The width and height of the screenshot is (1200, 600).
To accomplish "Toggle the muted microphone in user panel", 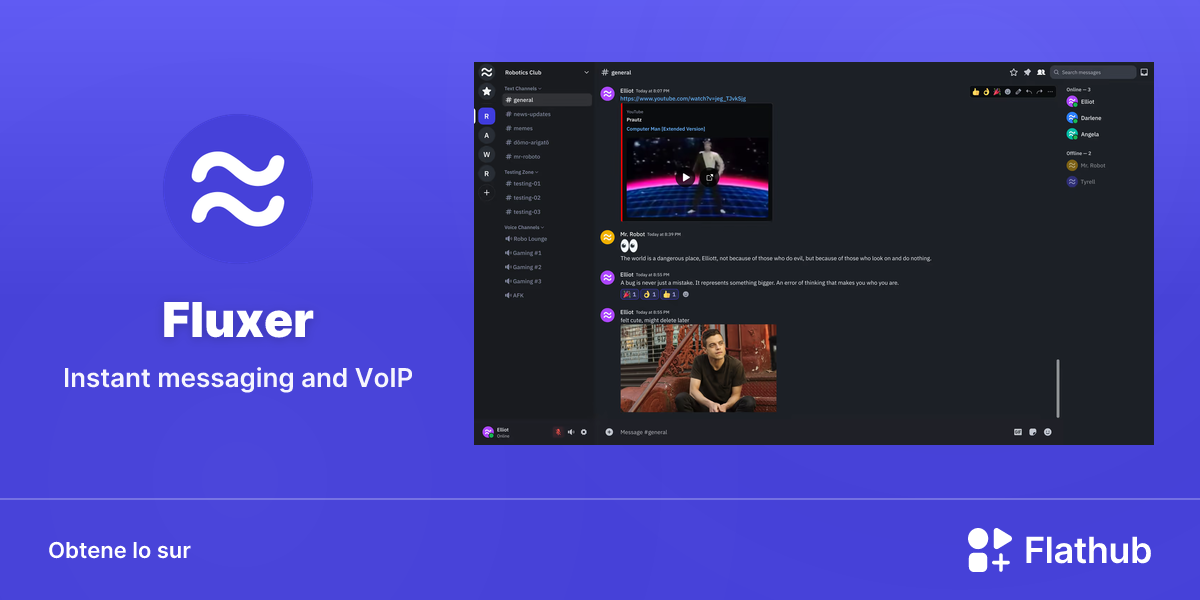I will point(558,432).
